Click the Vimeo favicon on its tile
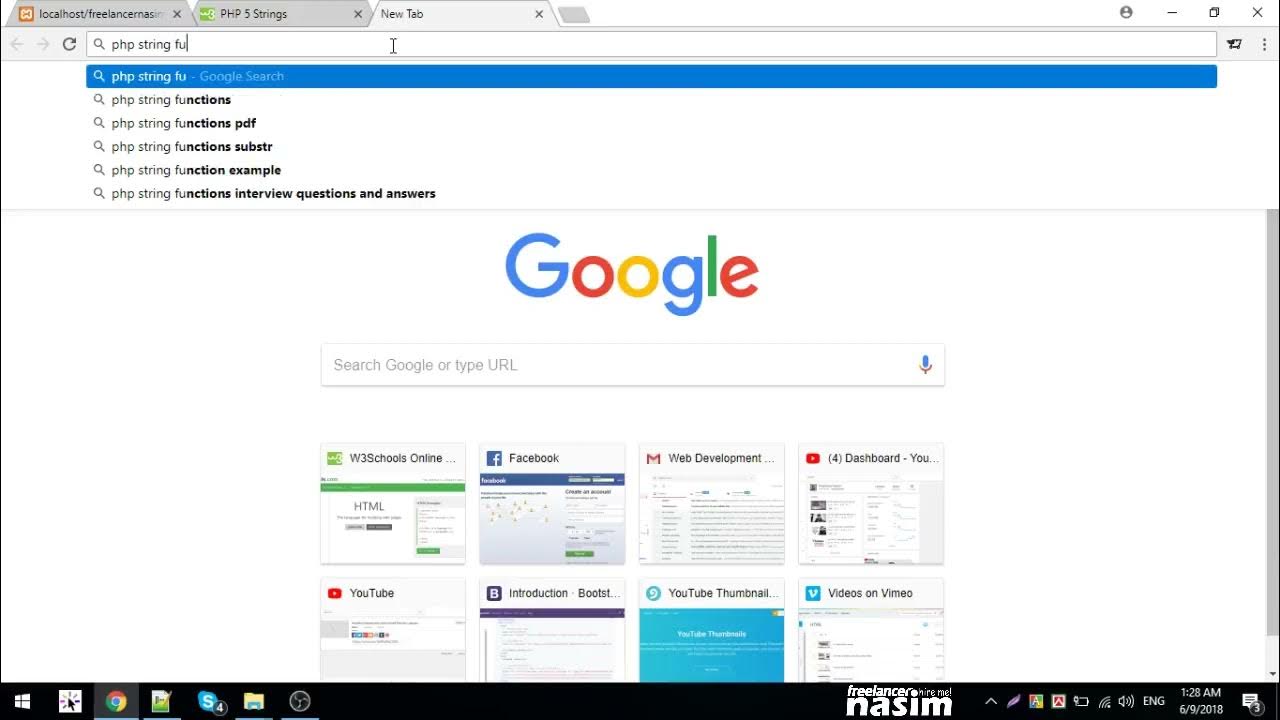The image size is (1280, 720). click(x=813, y=593)
